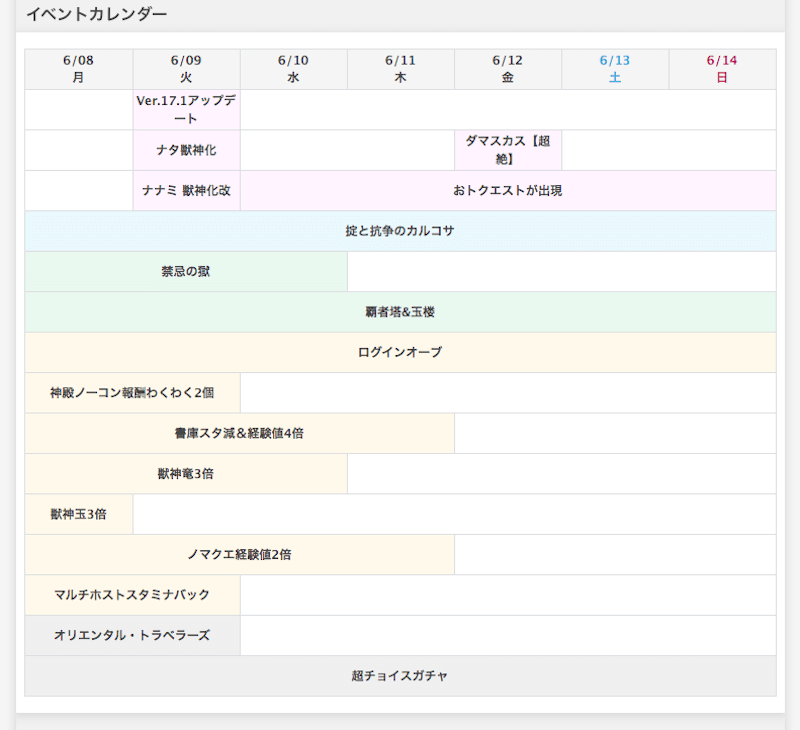The width and height of the screenshot is (800, 730).
Task: Select the 6/14 日 column header
Action: (722, 69)
